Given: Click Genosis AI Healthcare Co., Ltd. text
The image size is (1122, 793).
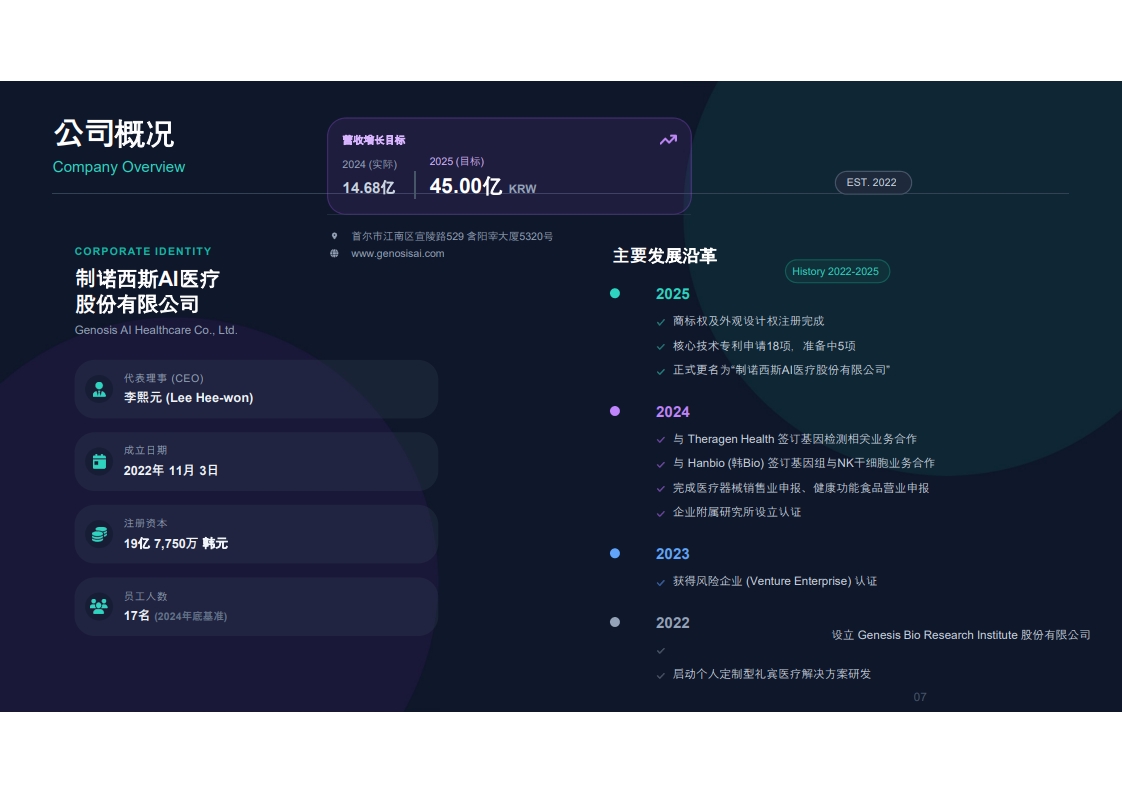Looking at the screenshot, I should click(x=156, y=330).
